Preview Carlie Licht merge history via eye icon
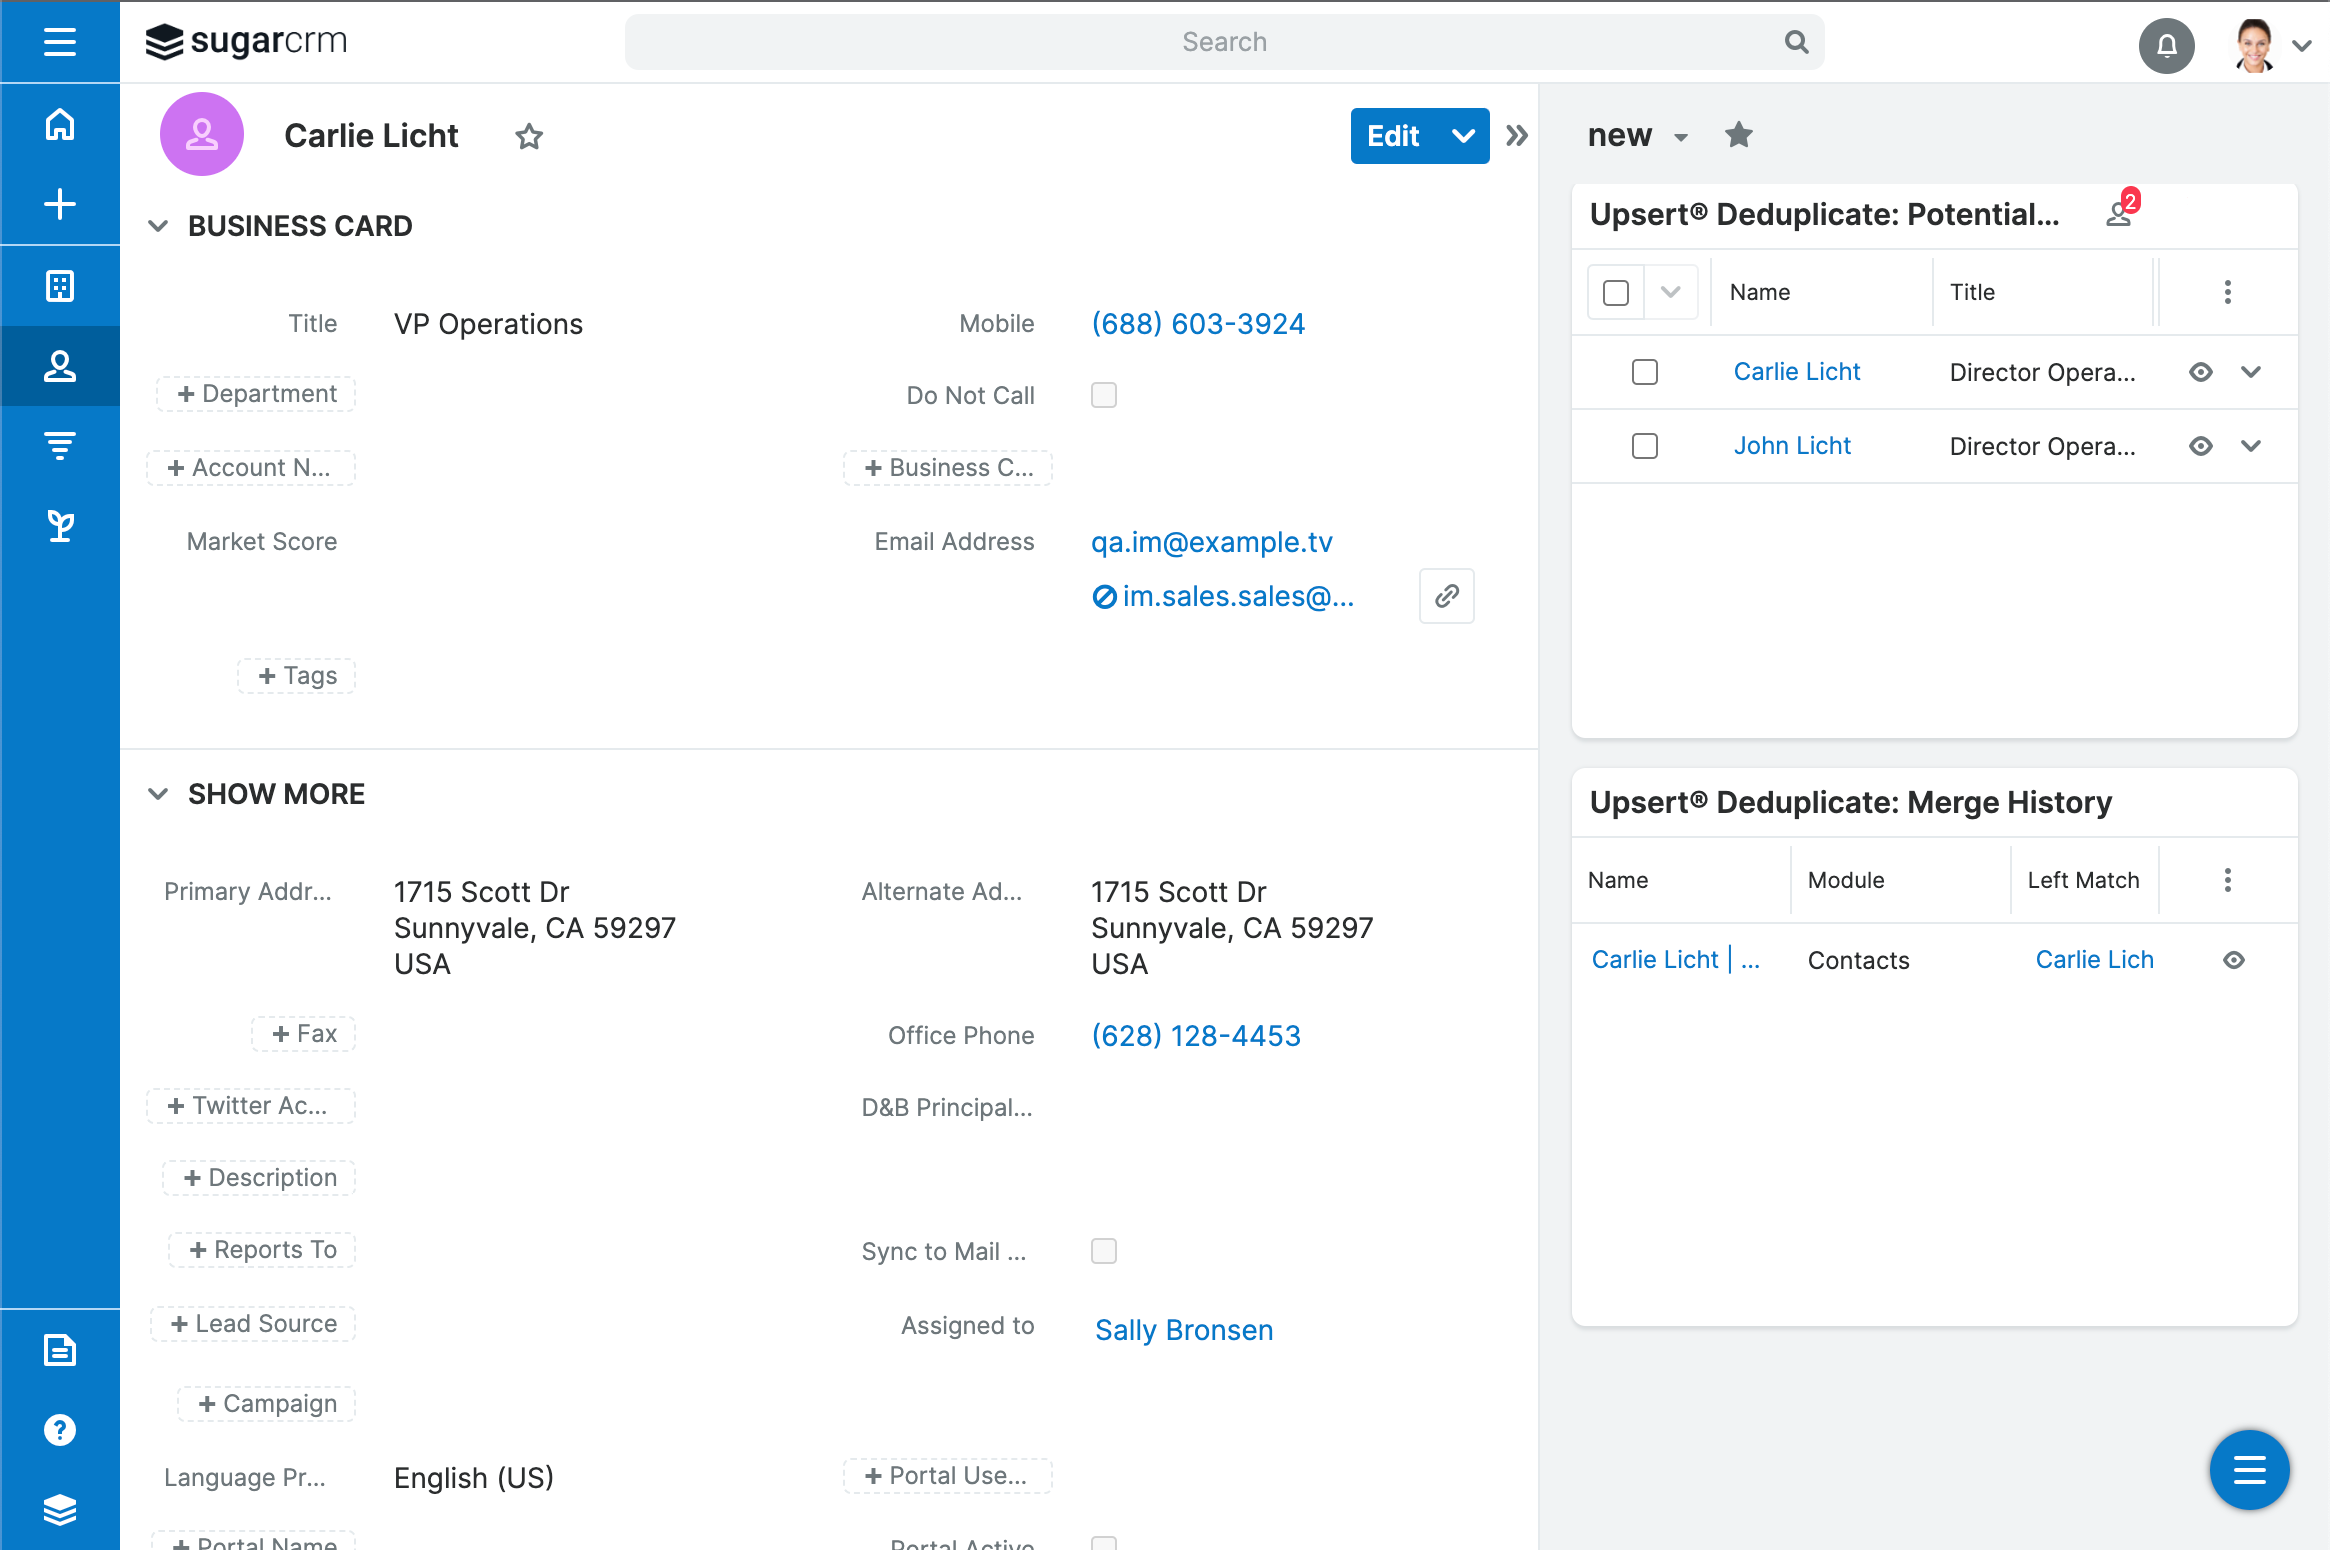The height and width of the screenshot is (1550, 2330). (x=2235, y=959)
